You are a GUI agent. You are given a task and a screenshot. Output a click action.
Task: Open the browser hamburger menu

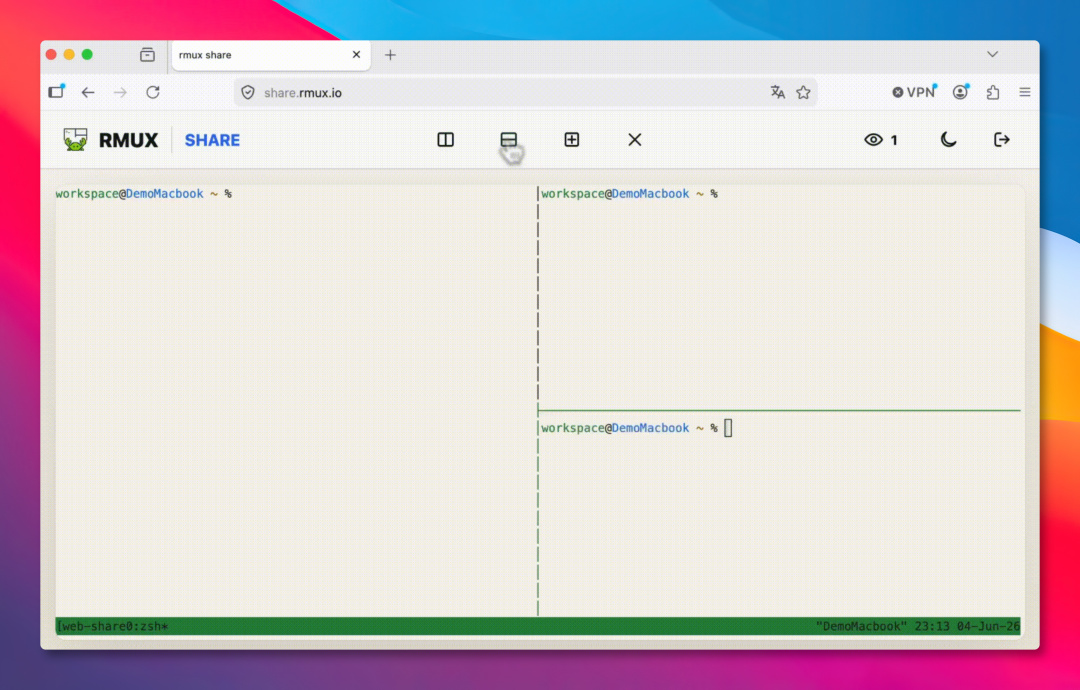pos(1025,92)
